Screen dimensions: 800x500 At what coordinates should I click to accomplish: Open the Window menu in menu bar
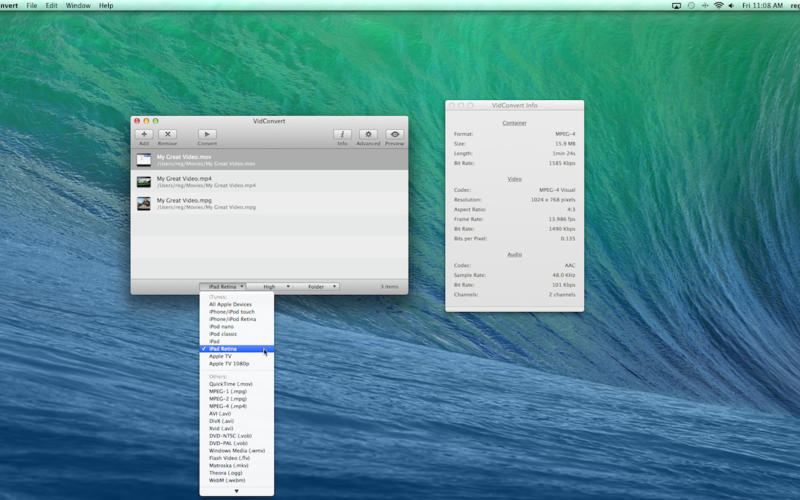point(77,6)
